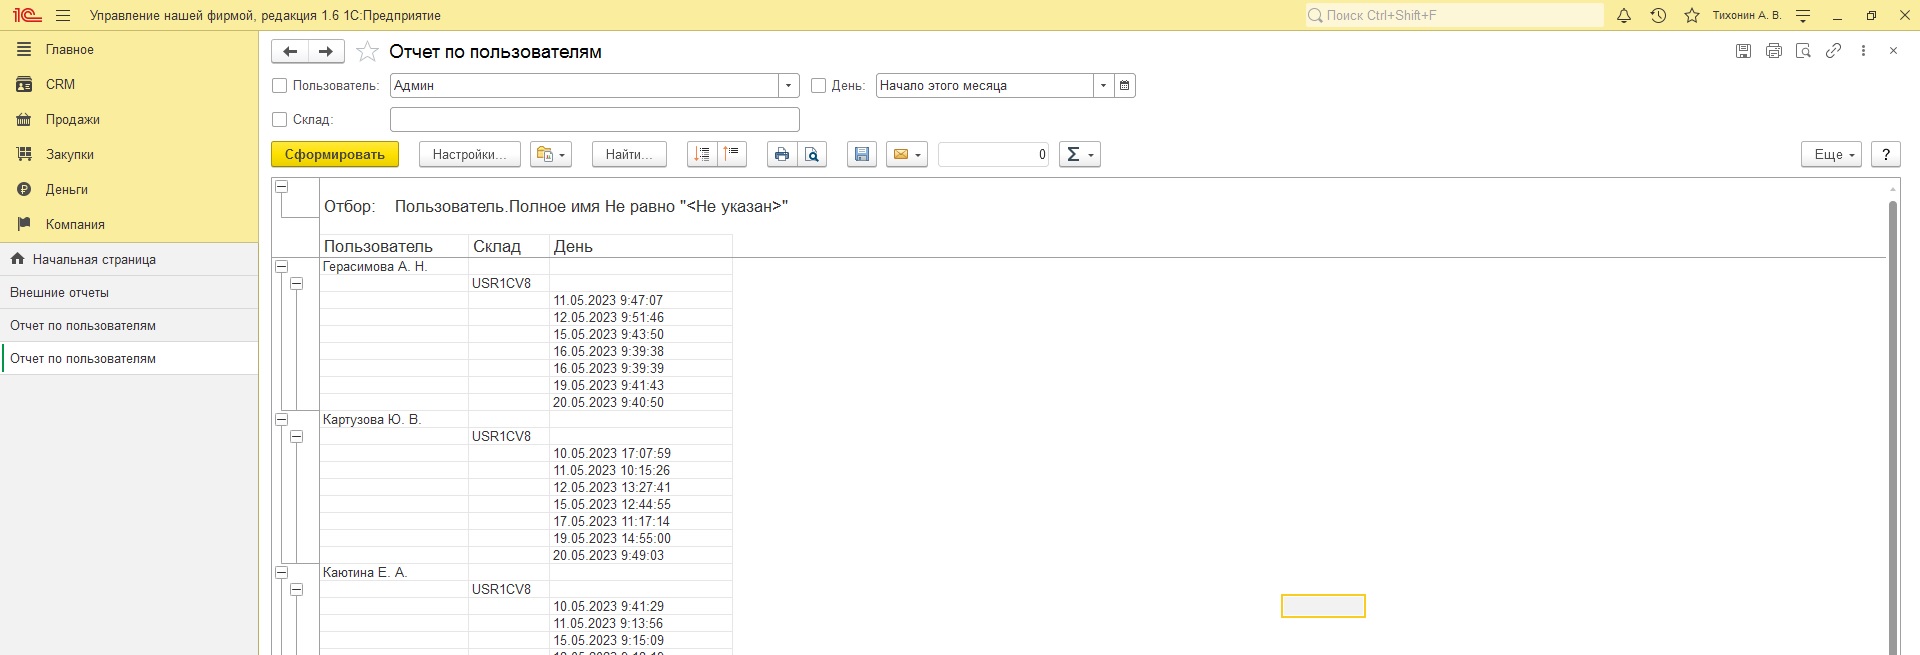Add report to favorites star beside title

pyautogui.click(x=367, y=52)
